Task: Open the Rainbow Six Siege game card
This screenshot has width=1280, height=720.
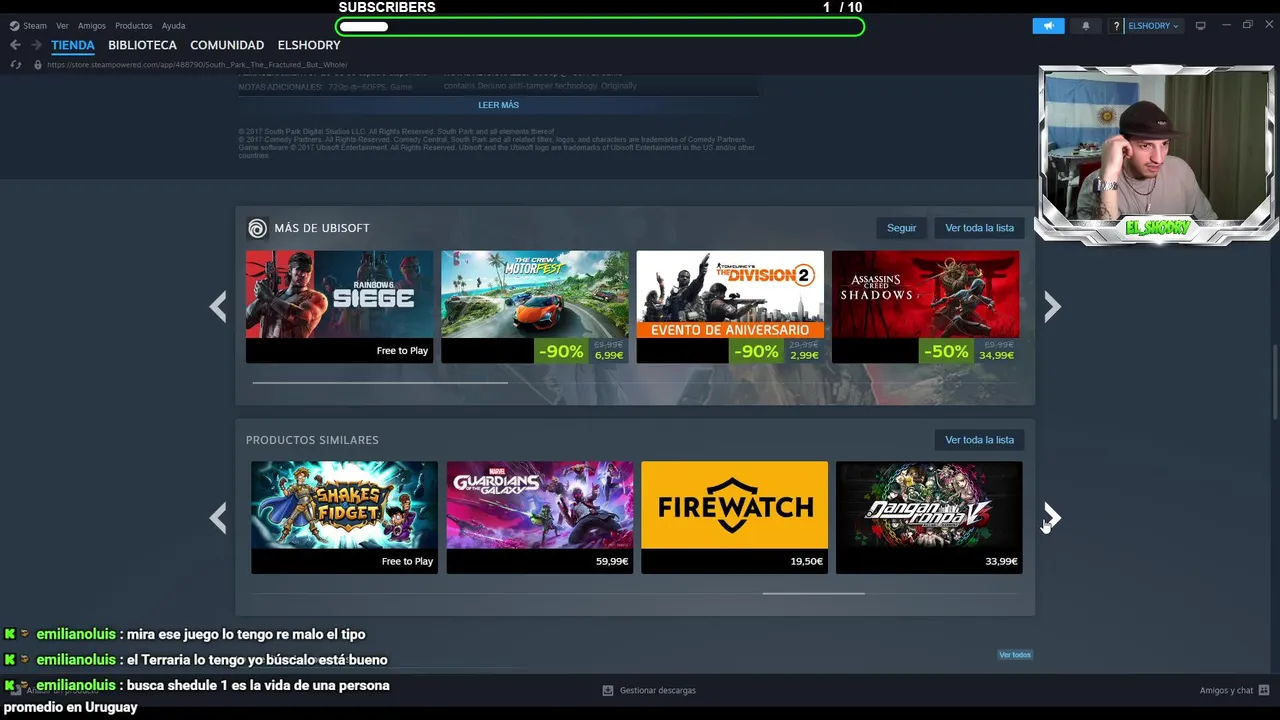Action: pyautogui.click(x=340, y=306)
